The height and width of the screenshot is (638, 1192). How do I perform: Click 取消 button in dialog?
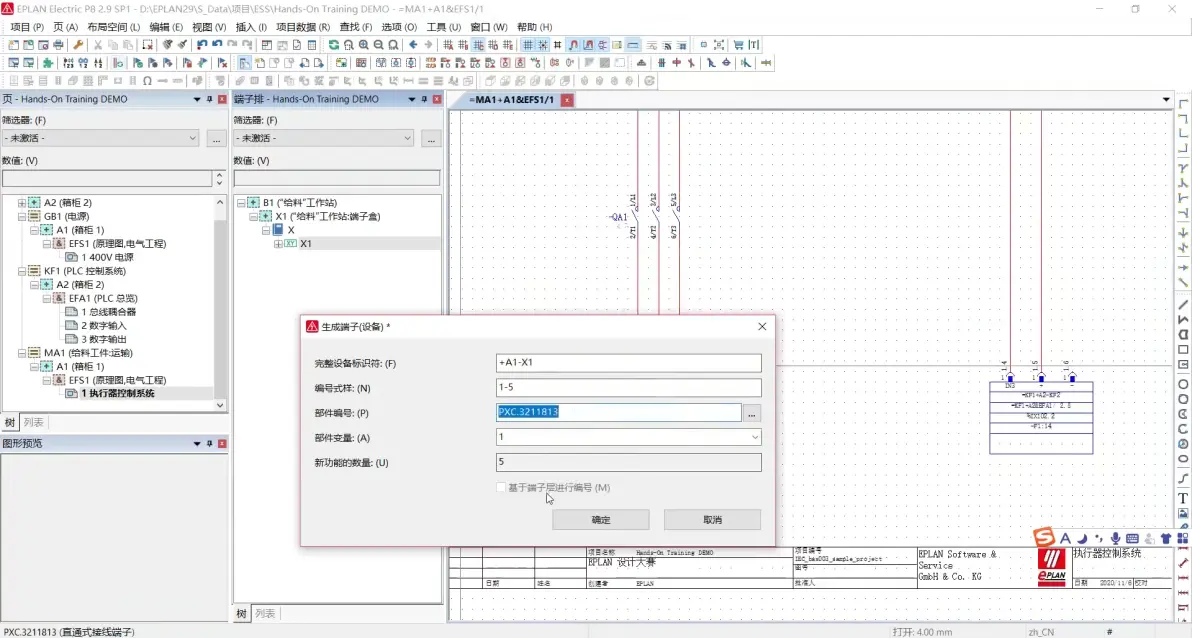point(712,519)
